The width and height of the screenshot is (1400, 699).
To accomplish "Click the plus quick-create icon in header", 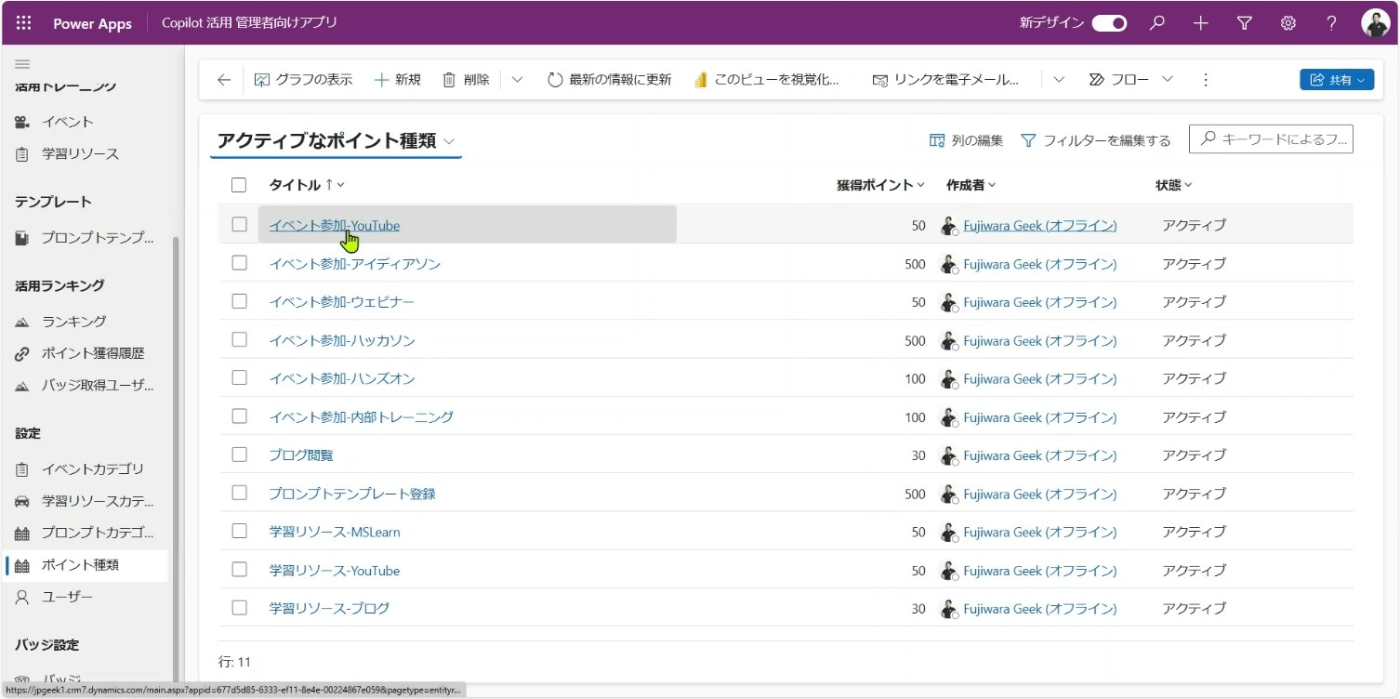I will point(1201,23).
